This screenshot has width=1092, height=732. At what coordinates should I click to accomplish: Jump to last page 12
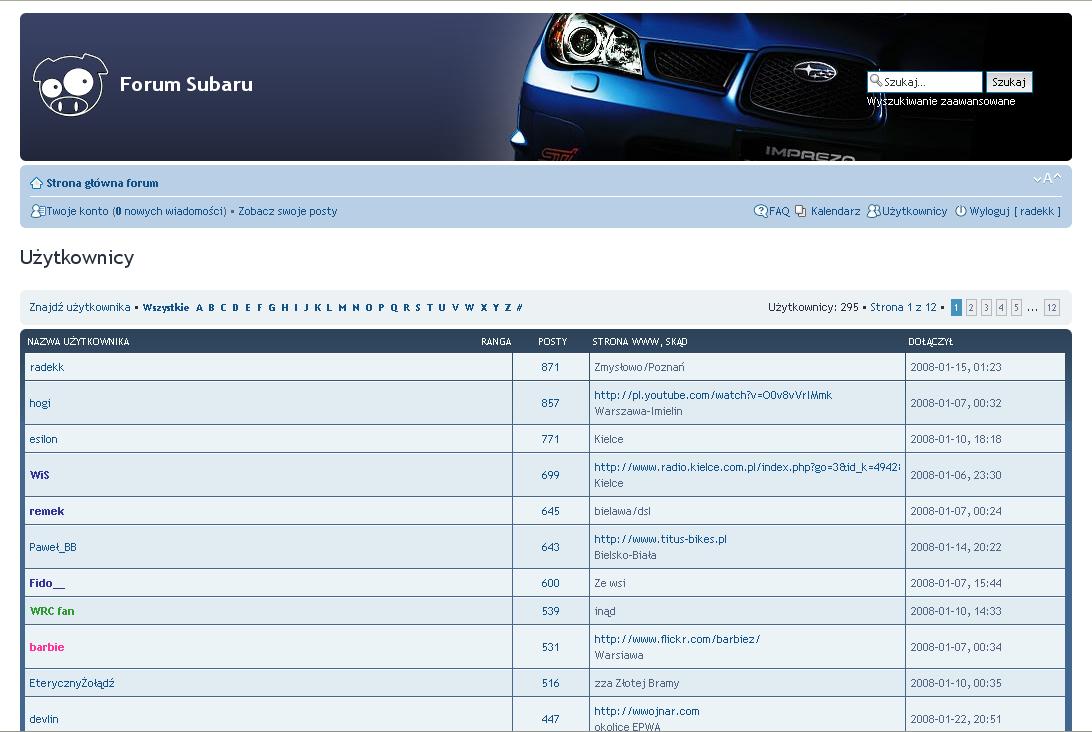[1051, 308]
